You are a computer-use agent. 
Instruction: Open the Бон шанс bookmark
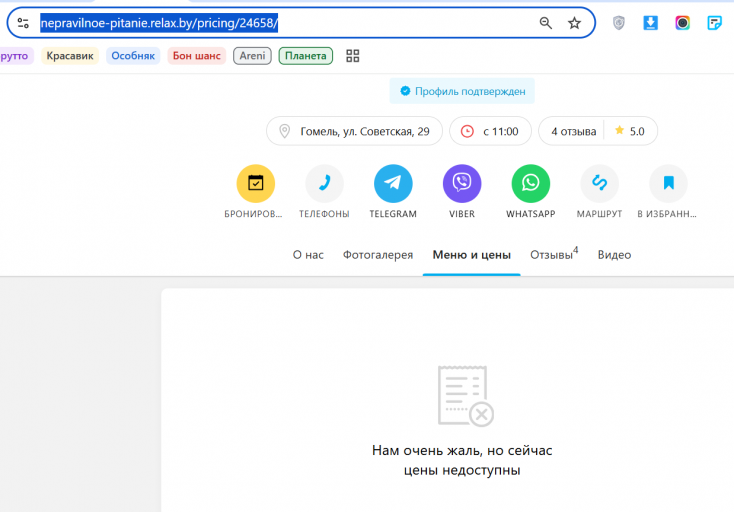click(x=197, y=56)
